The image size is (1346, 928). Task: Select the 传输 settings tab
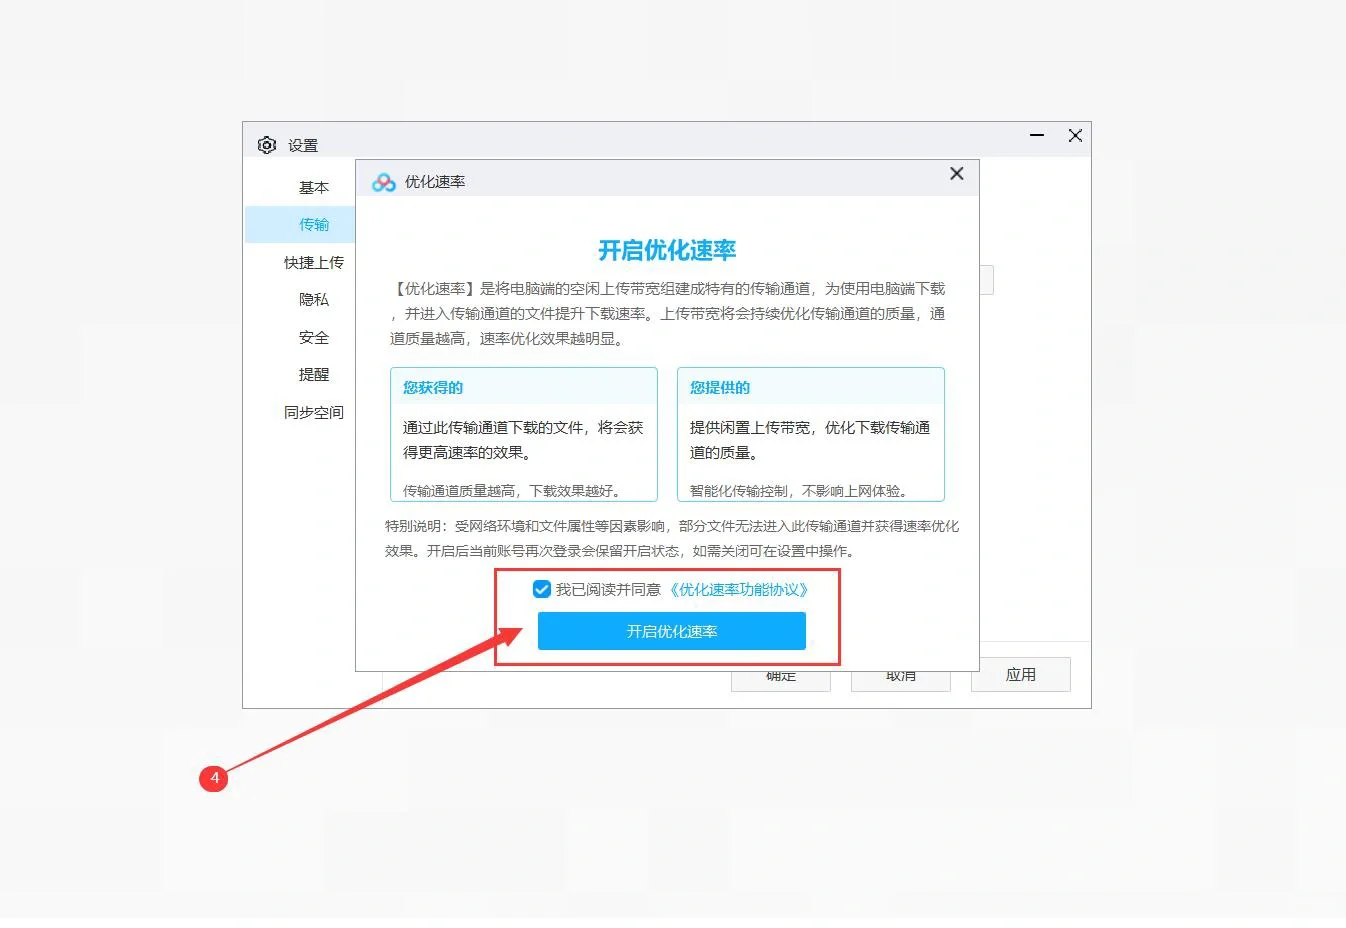click(x=314, y=224)
